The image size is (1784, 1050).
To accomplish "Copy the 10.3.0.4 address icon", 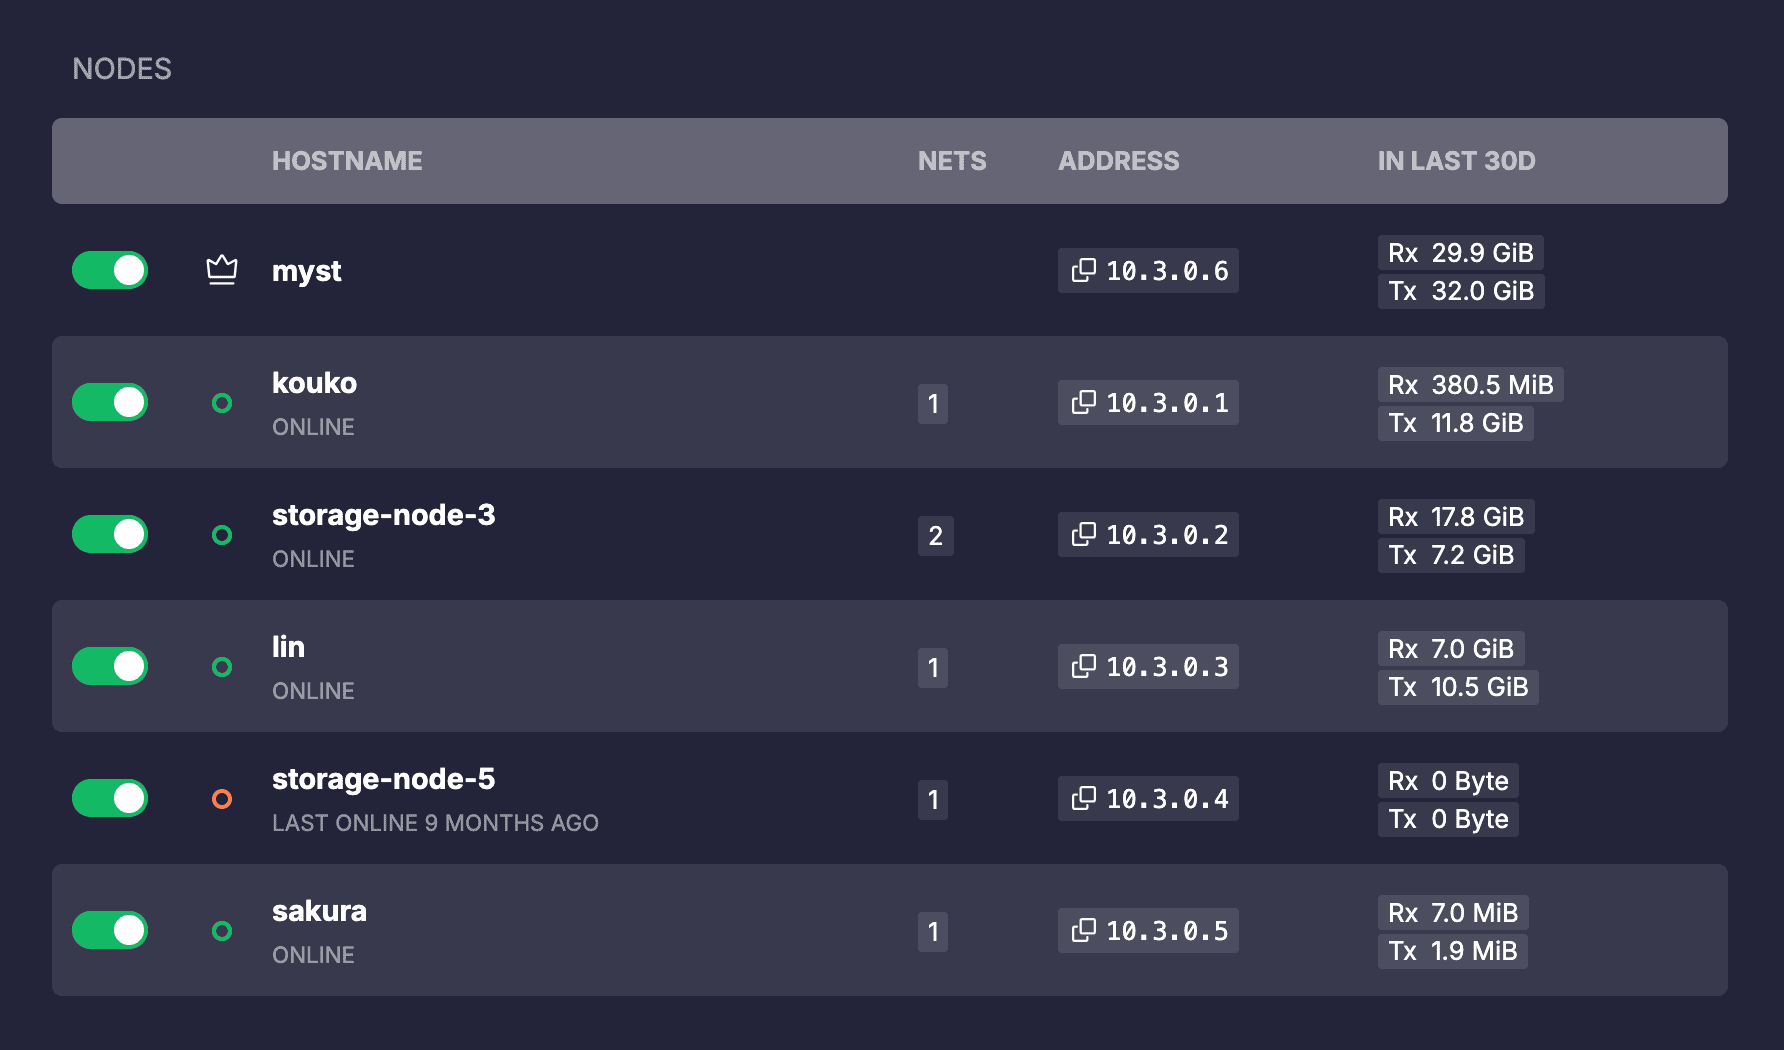I will coord(1084,798).
